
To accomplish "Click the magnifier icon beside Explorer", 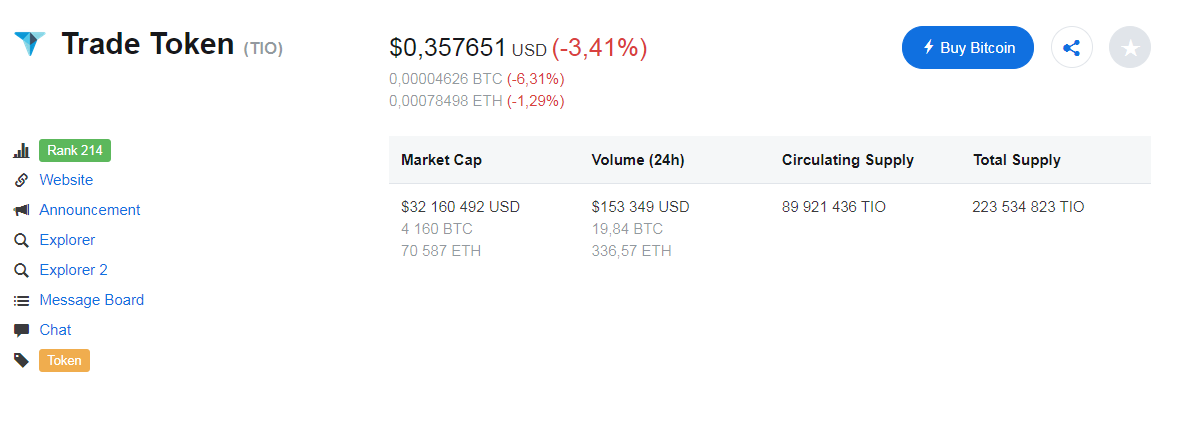I will click(21, 241).
